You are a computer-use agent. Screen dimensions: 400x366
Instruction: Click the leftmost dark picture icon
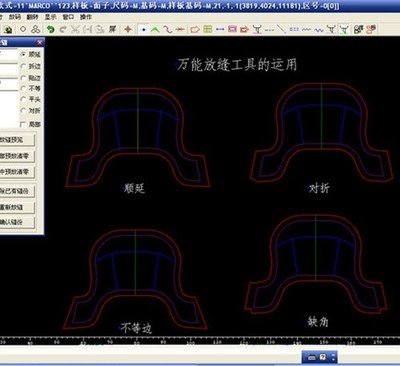tap(9, 30)
